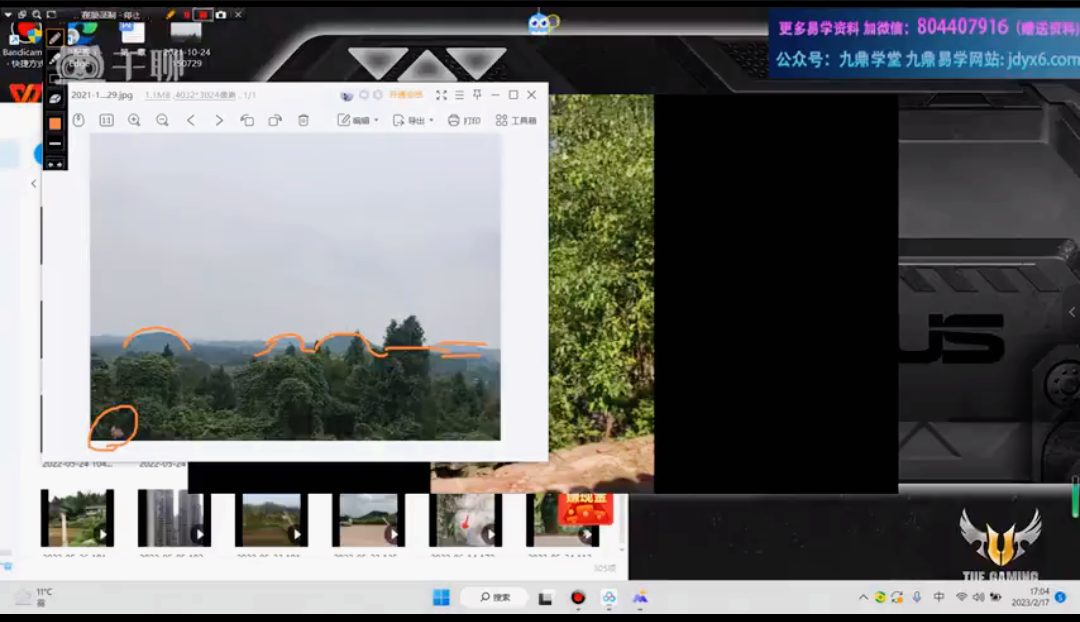Click the zoom out magnifier icon

[x=162, y=120]
